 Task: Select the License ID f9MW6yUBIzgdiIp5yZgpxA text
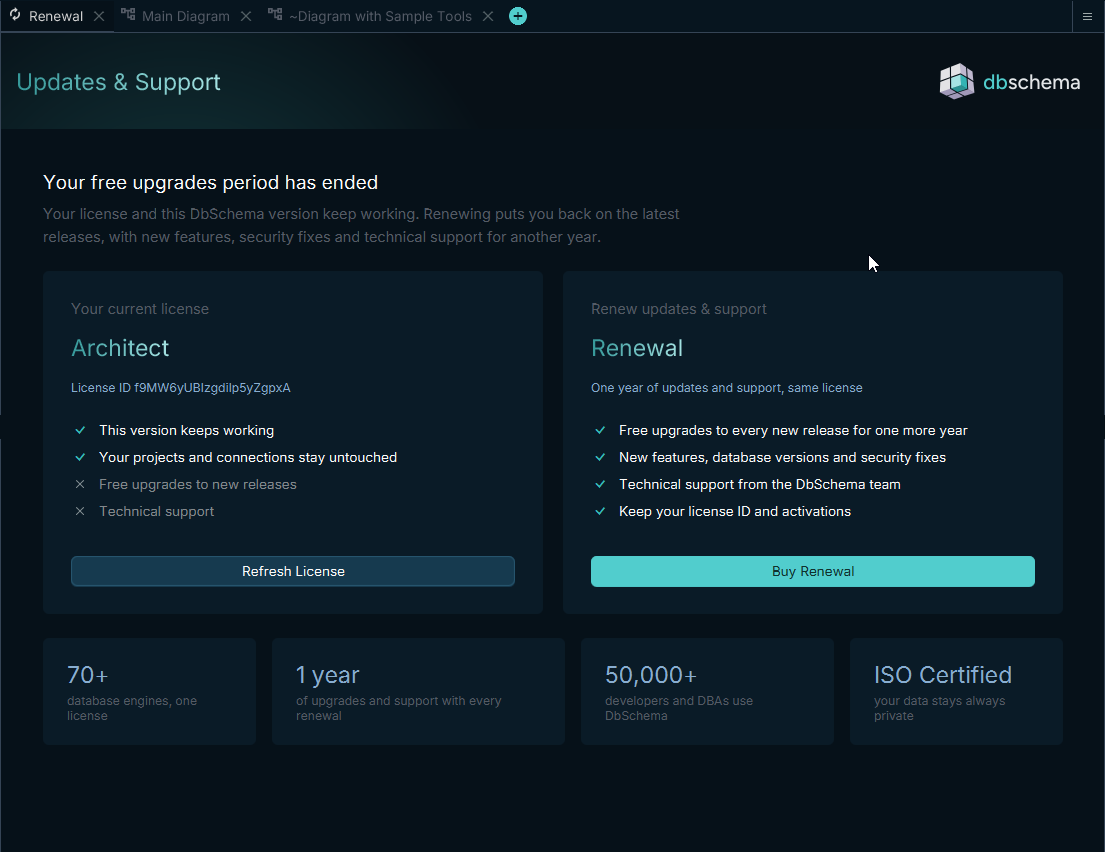pos(180,388)
